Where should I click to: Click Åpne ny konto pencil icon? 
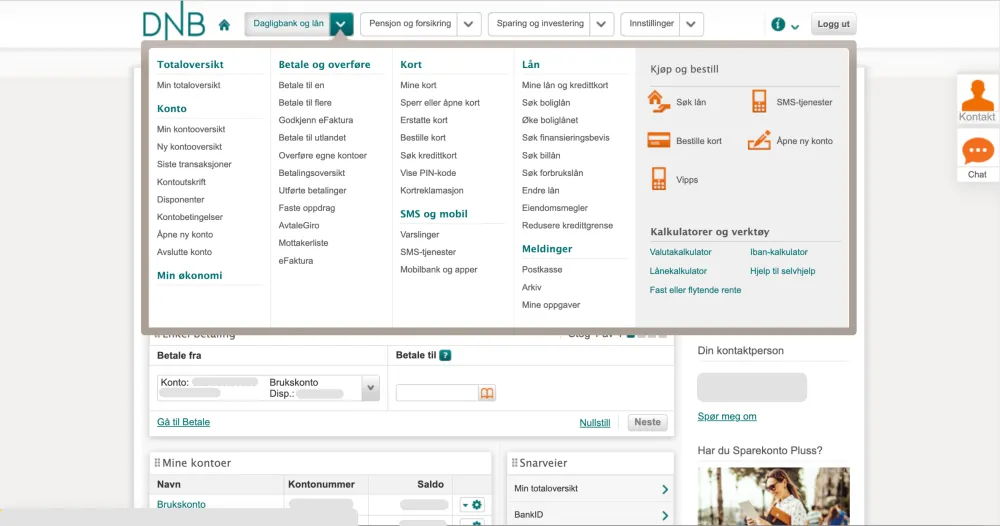tap(759, 140)
